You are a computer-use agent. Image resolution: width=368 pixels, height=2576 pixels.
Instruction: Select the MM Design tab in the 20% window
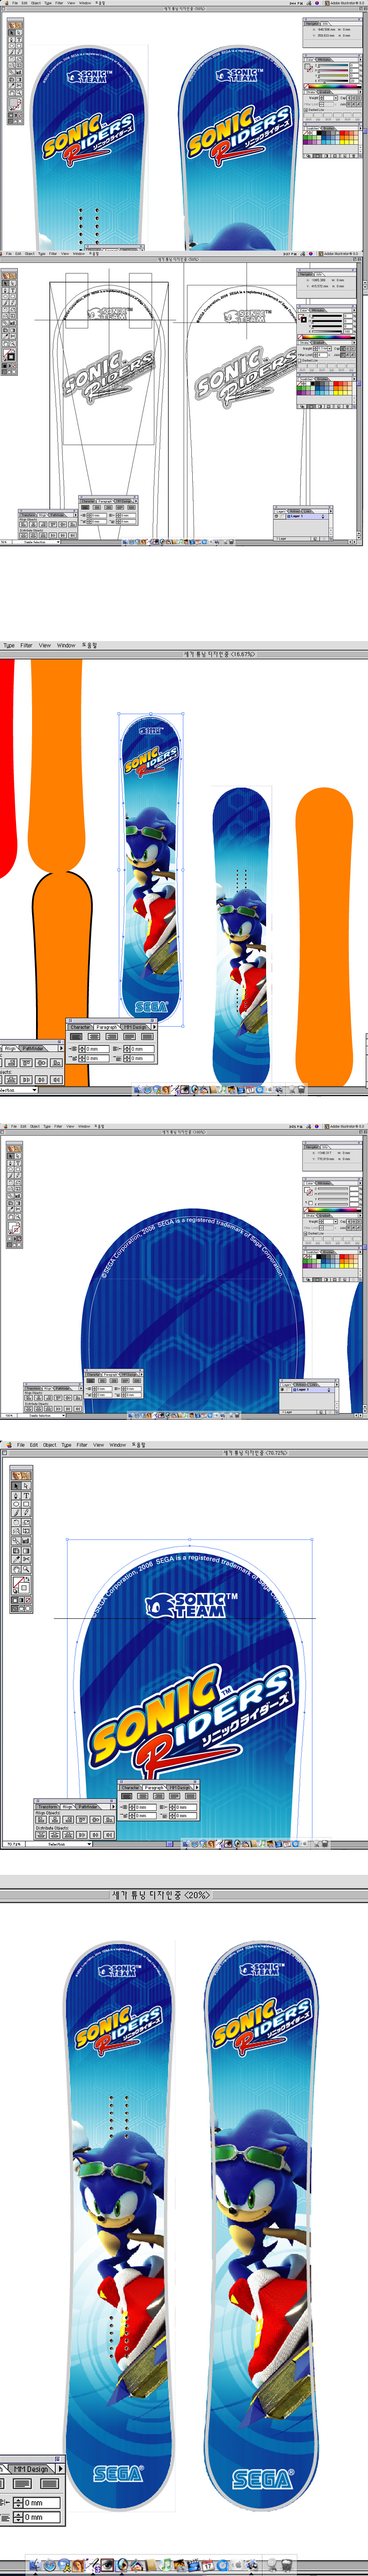click(x=31, y=2469)
